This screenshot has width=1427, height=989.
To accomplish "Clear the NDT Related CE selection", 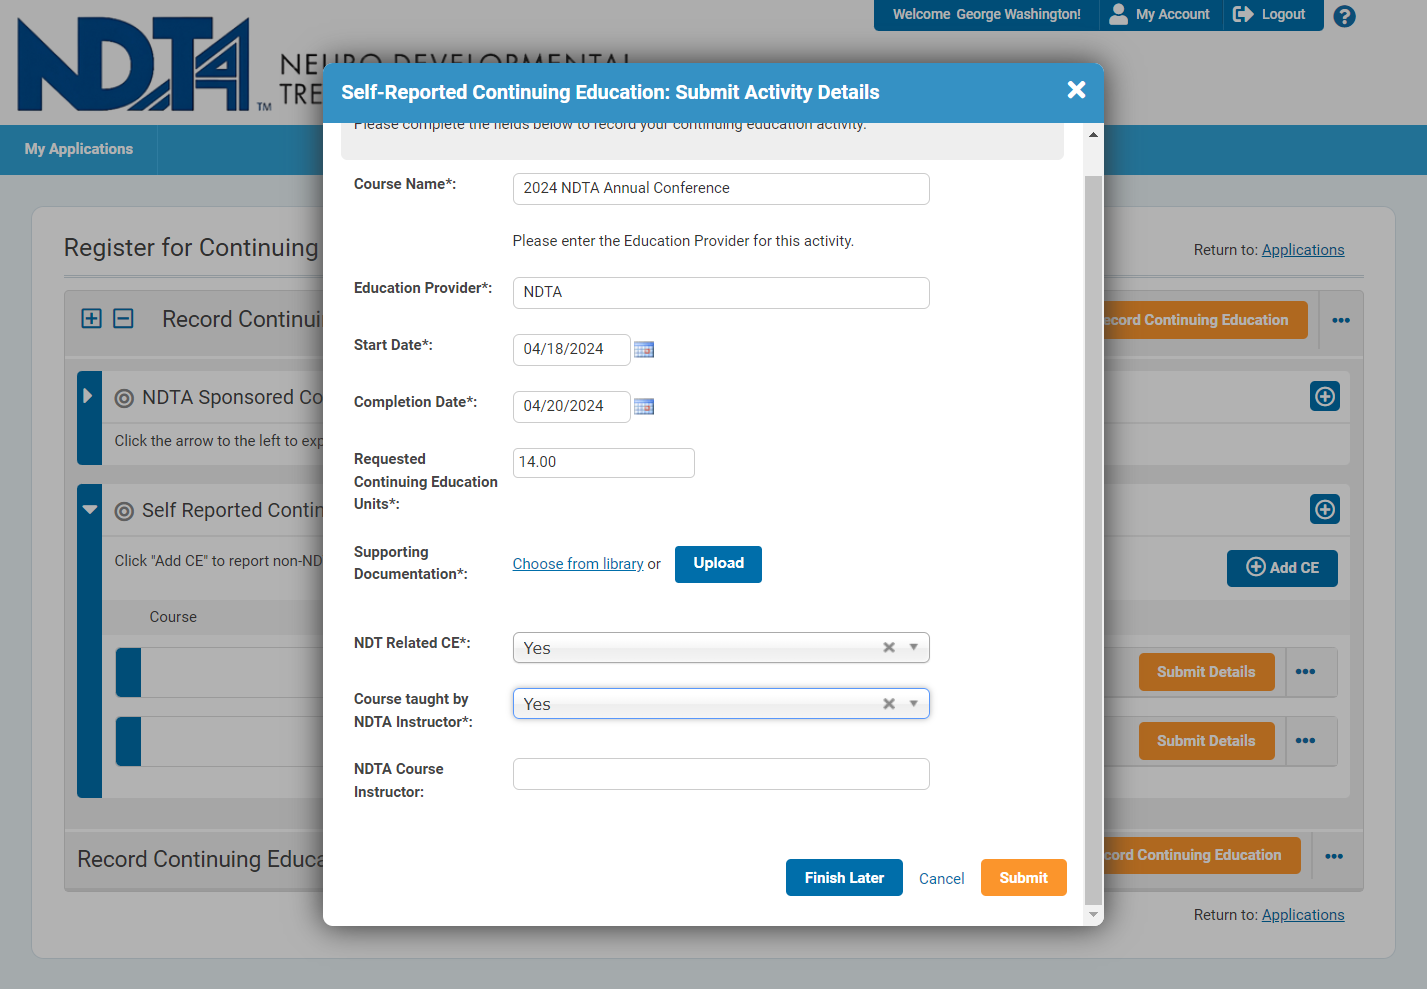I will point(889,647).
